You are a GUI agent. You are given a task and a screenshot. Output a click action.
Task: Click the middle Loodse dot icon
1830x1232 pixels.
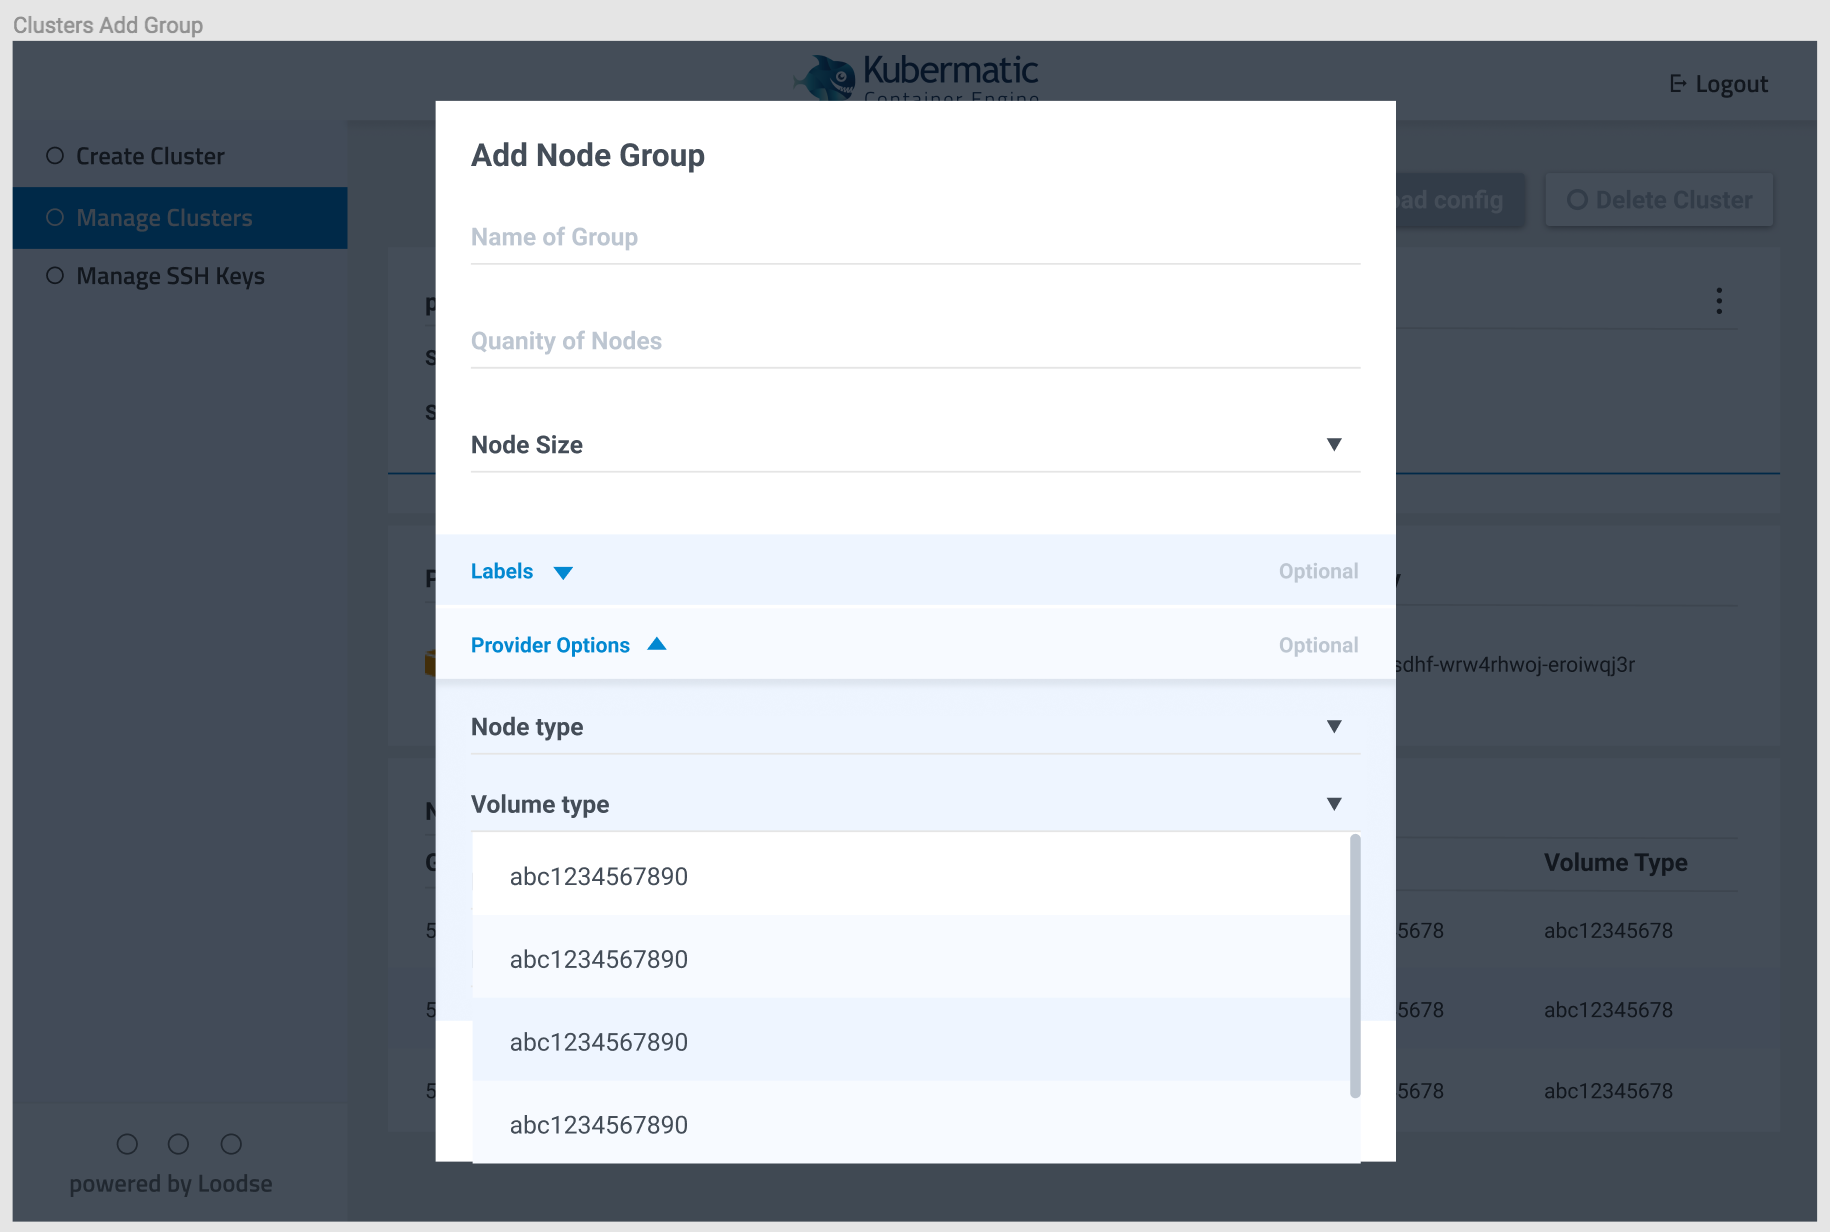tap(179, 1144)
